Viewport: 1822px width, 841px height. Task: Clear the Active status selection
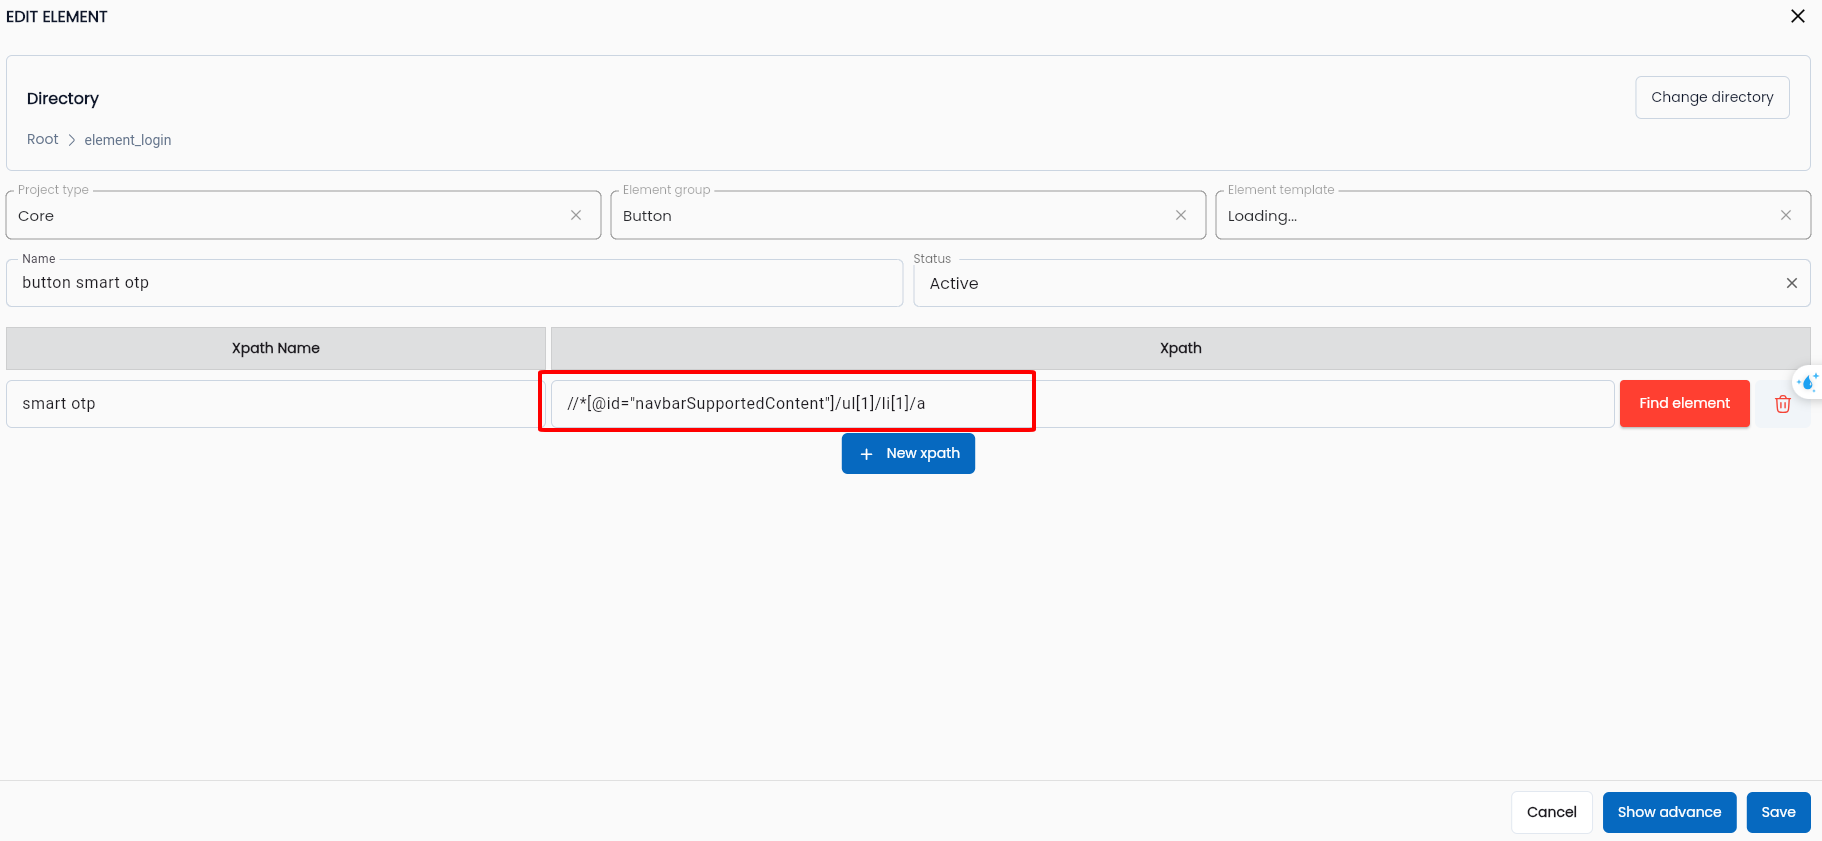pyautogui.click(x=1791, y=283)
